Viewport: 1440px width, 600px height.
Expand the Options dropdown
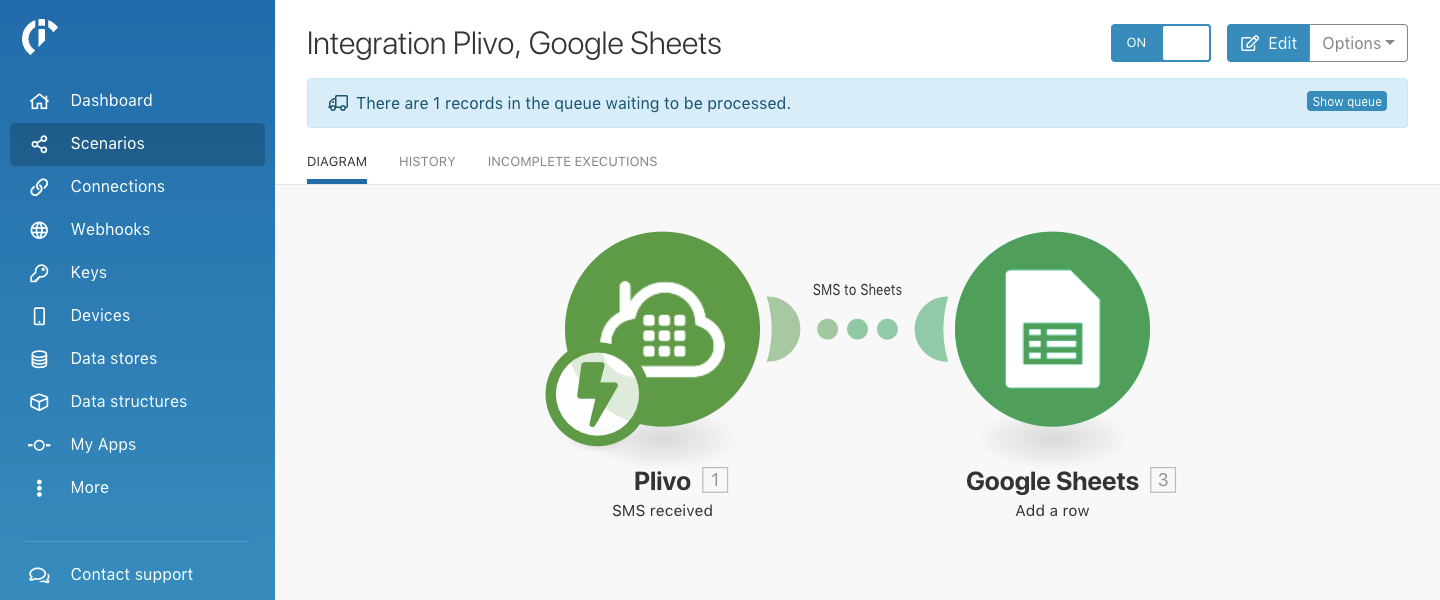[1358, 43]
